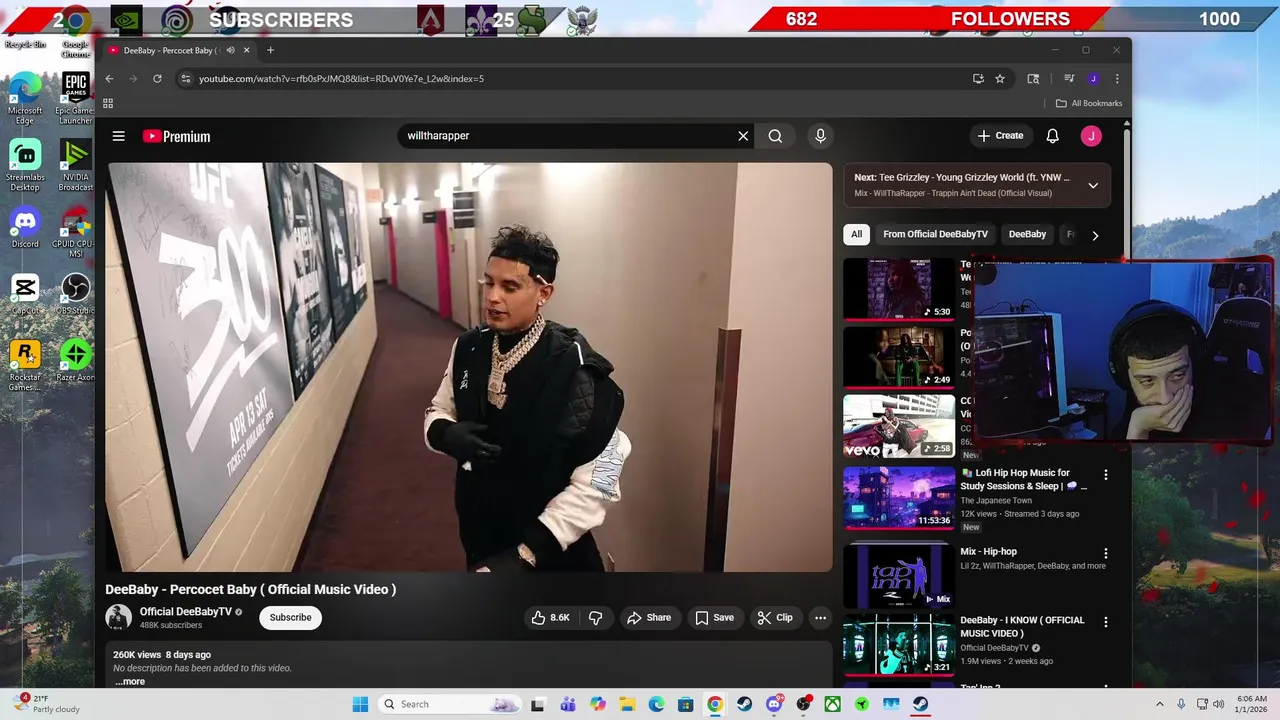Select From Official DeeBabyTV chip
This screenshot has width=1280, height=720.
[935, 234]
